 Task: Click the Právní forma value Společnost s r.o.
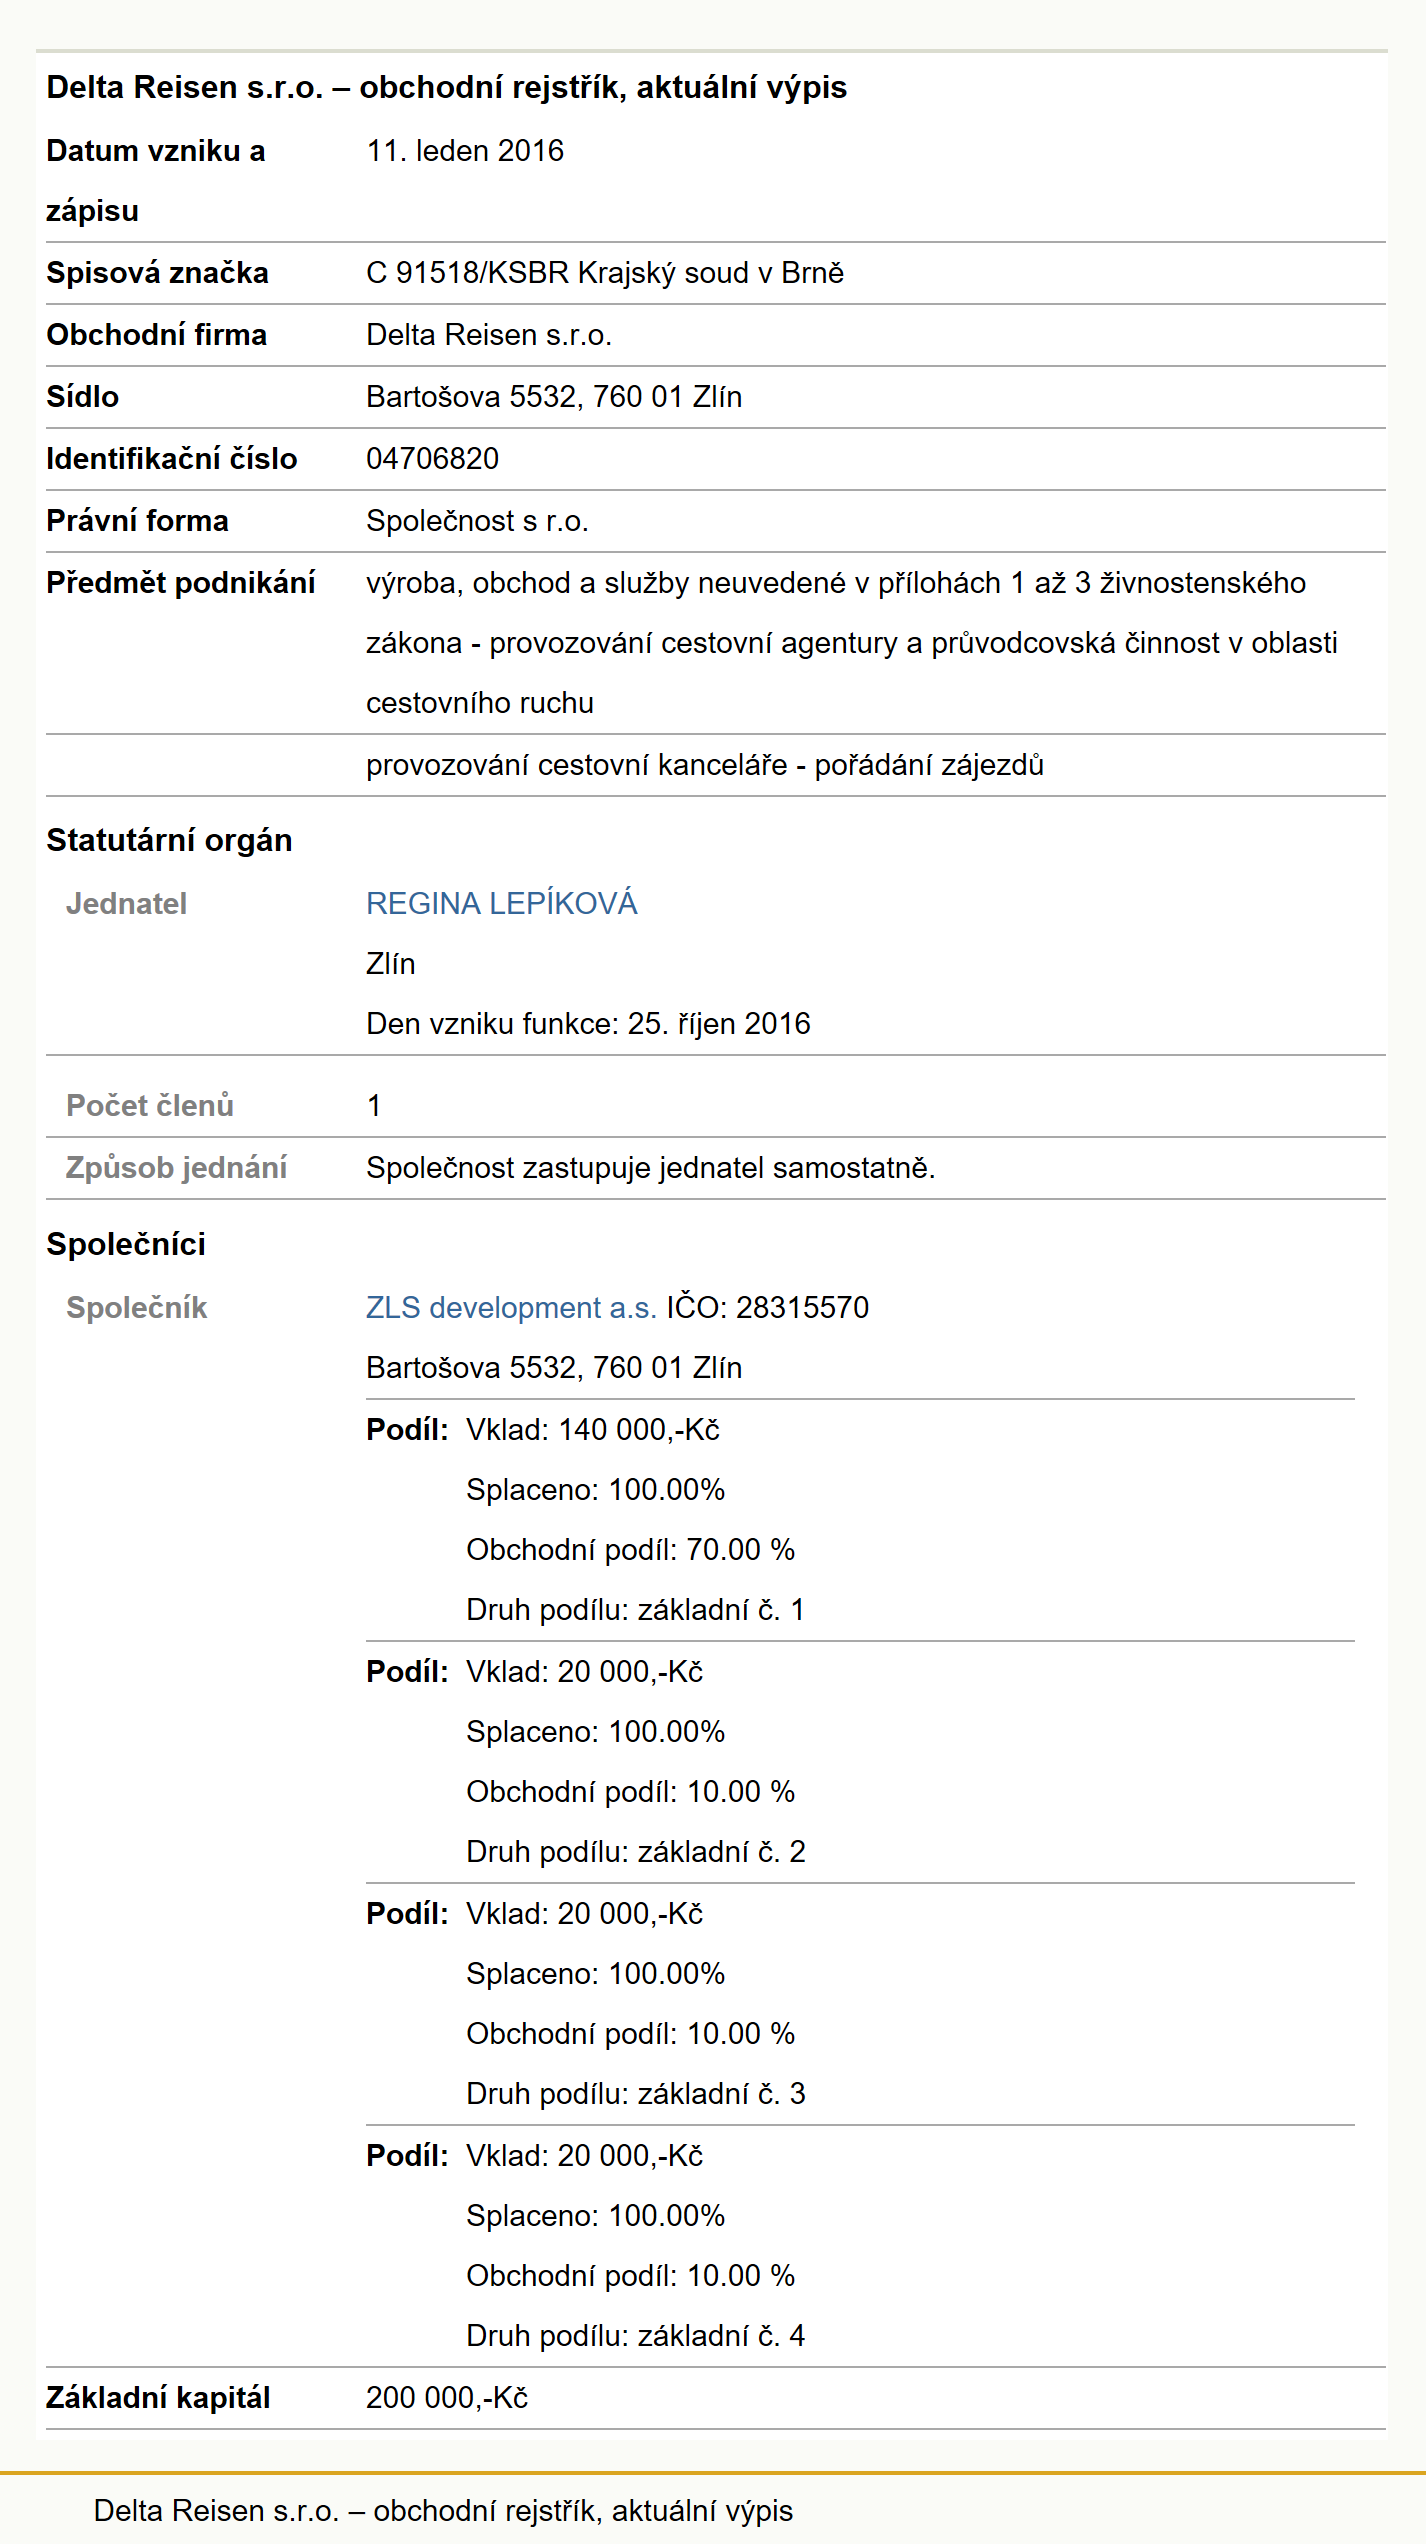pyautogui.click(x=477, y=521)
